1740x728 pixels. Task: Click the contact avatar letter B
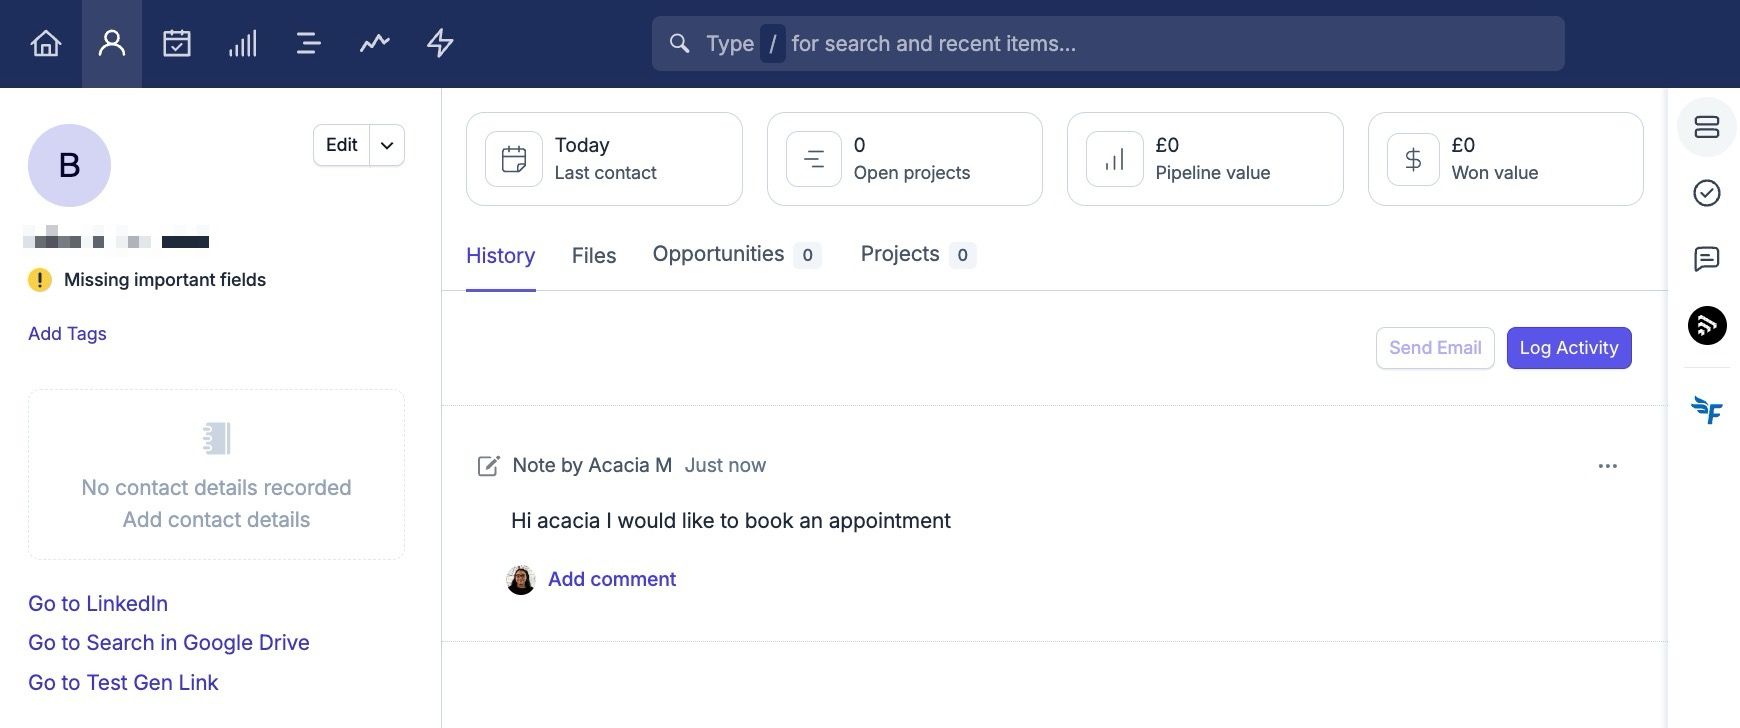pos(69,165)
